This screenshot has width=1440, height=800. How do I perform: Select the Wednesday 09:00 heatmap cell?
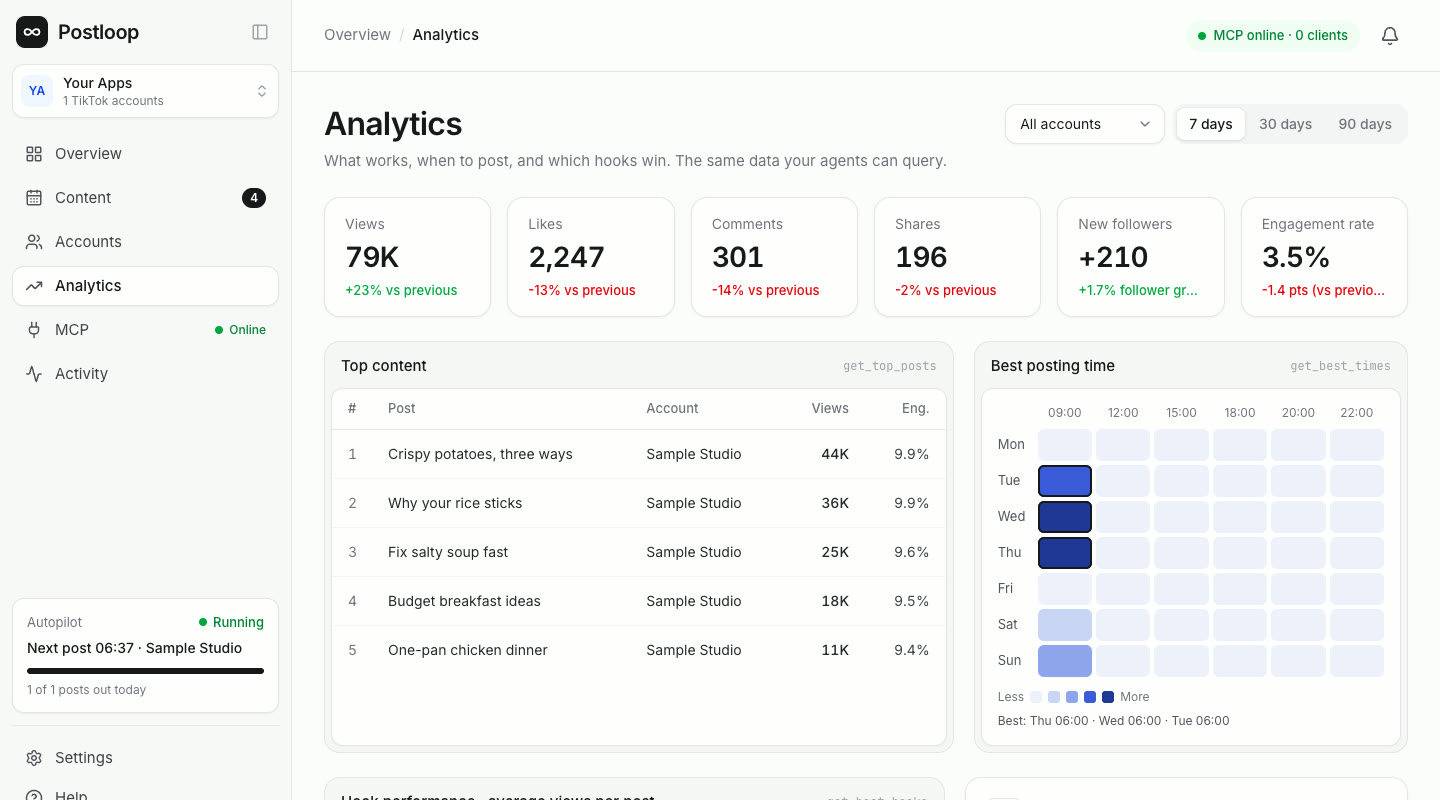[x=1065, y=517]
